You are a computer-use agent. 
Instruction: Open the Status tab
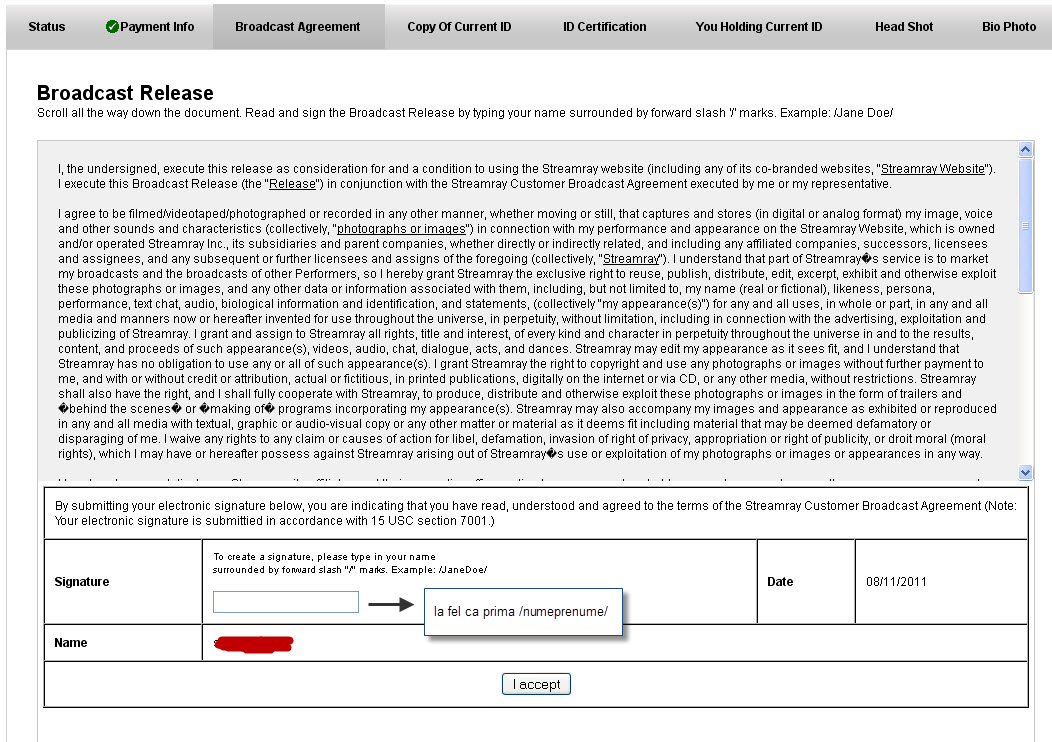tap(46, 27)
